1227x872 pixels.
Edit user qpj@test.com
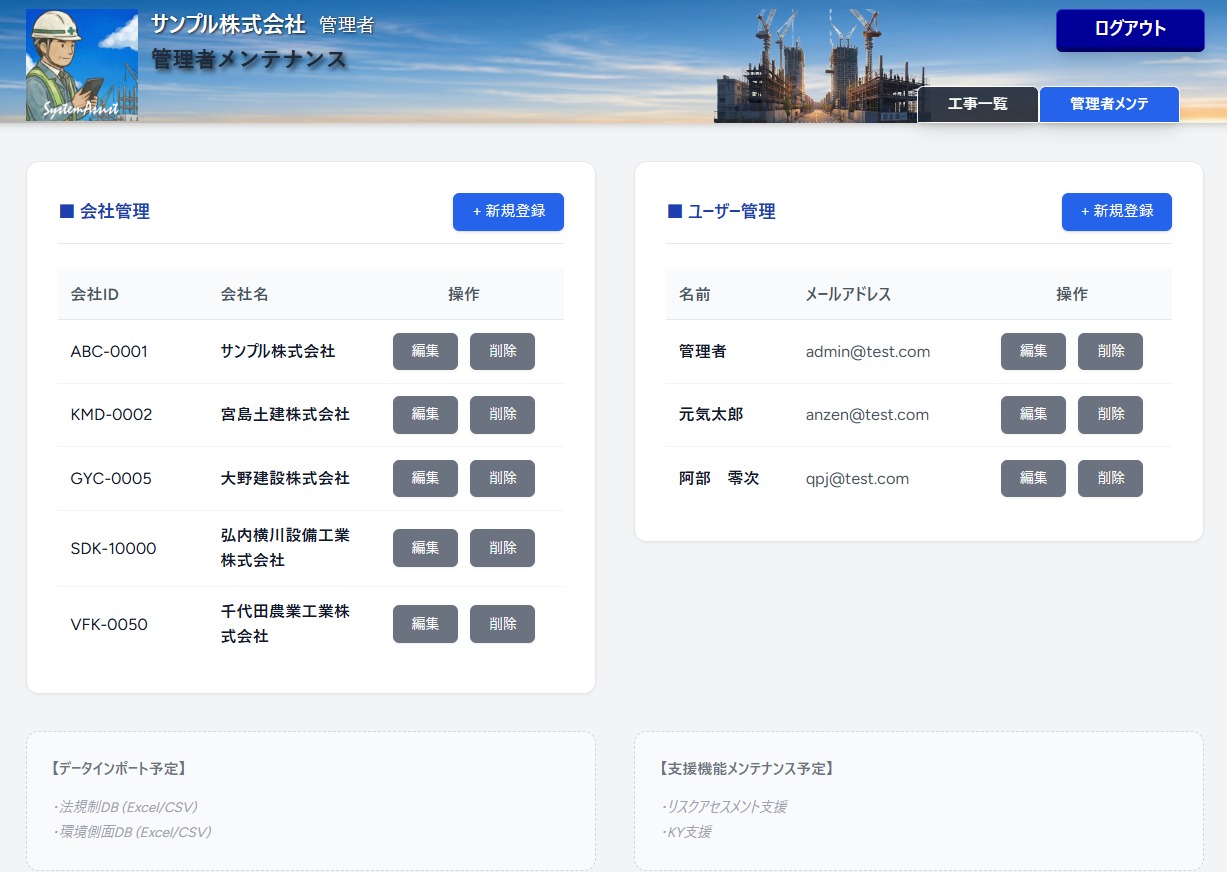tap(1033, 479)
